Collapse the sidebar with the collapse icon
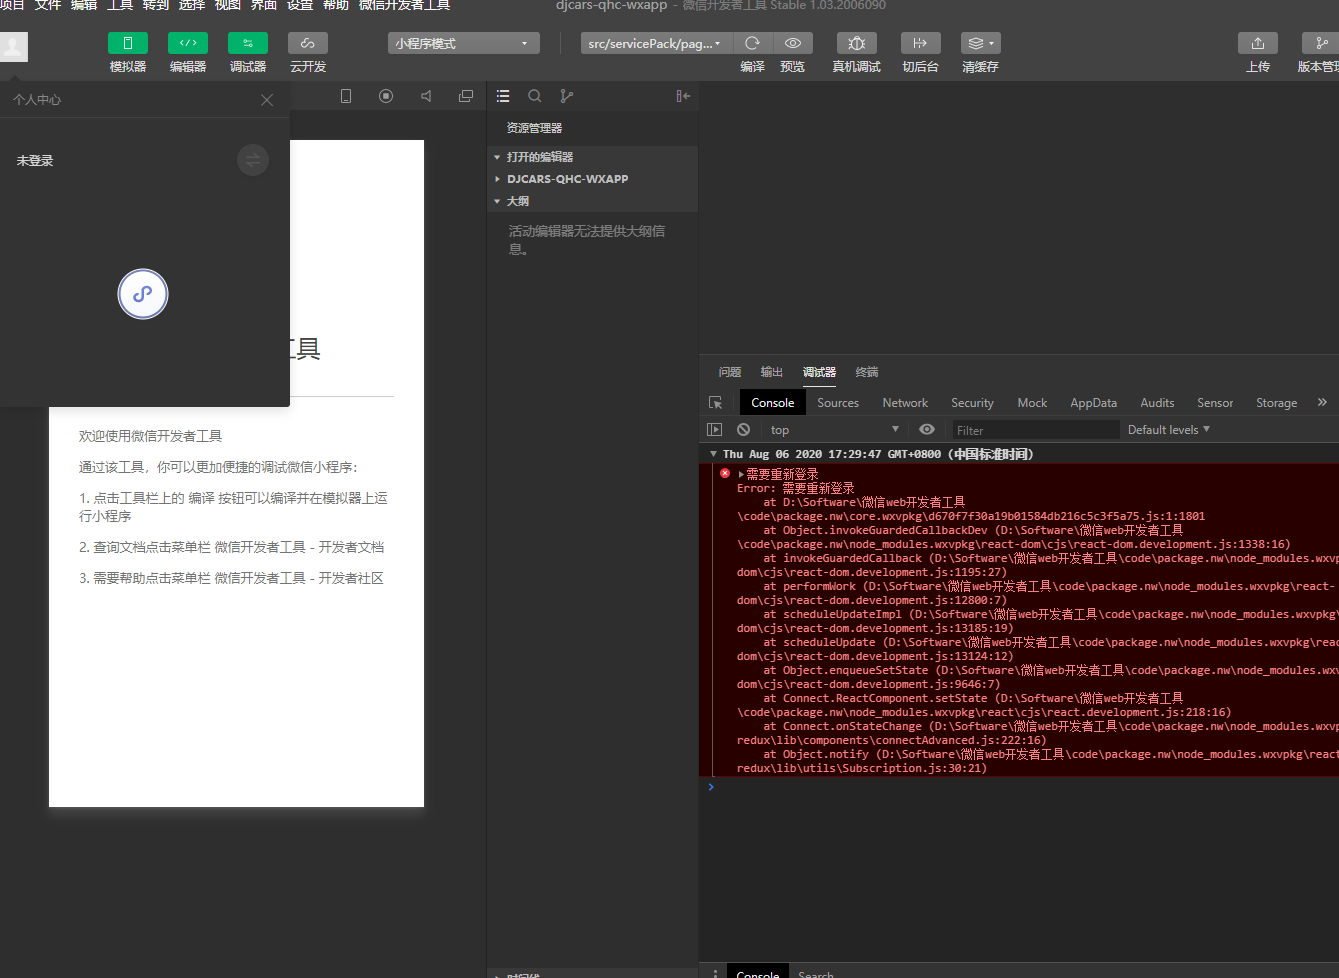 (683, 96)
